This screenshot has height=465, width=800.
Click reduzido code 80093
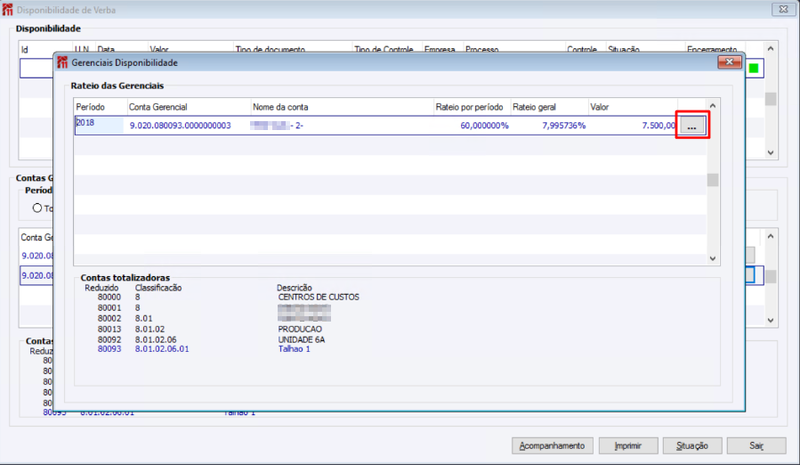coord(109,349)
